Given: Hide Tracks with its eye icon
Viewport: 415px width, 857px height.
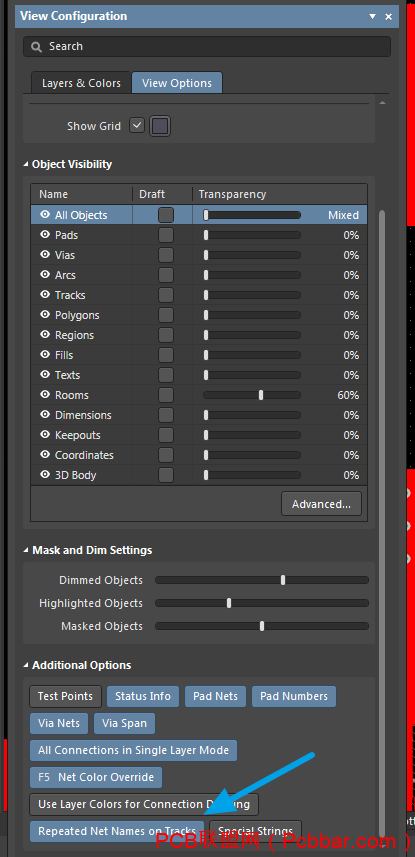Looking at the screenshot, I should tap(45, 295).
